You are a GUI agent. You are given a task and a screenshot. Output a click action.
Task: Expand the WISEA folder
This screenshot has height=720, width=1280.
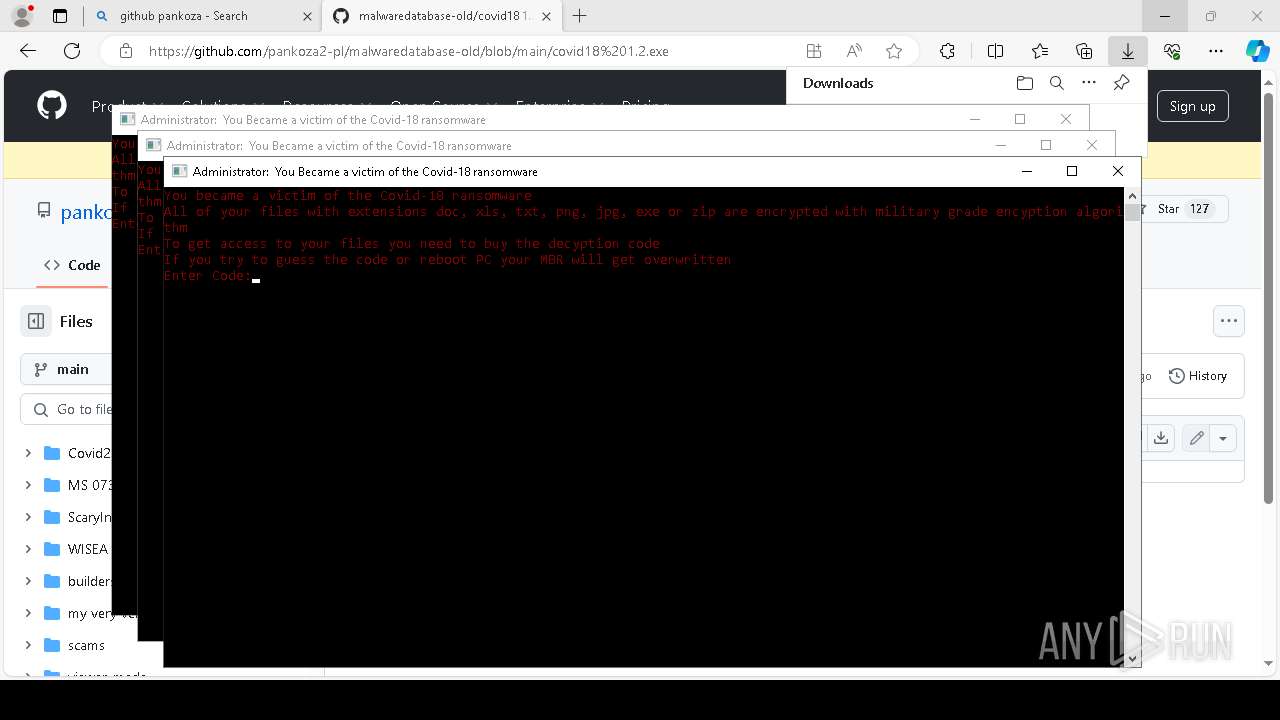click(28, 549)
